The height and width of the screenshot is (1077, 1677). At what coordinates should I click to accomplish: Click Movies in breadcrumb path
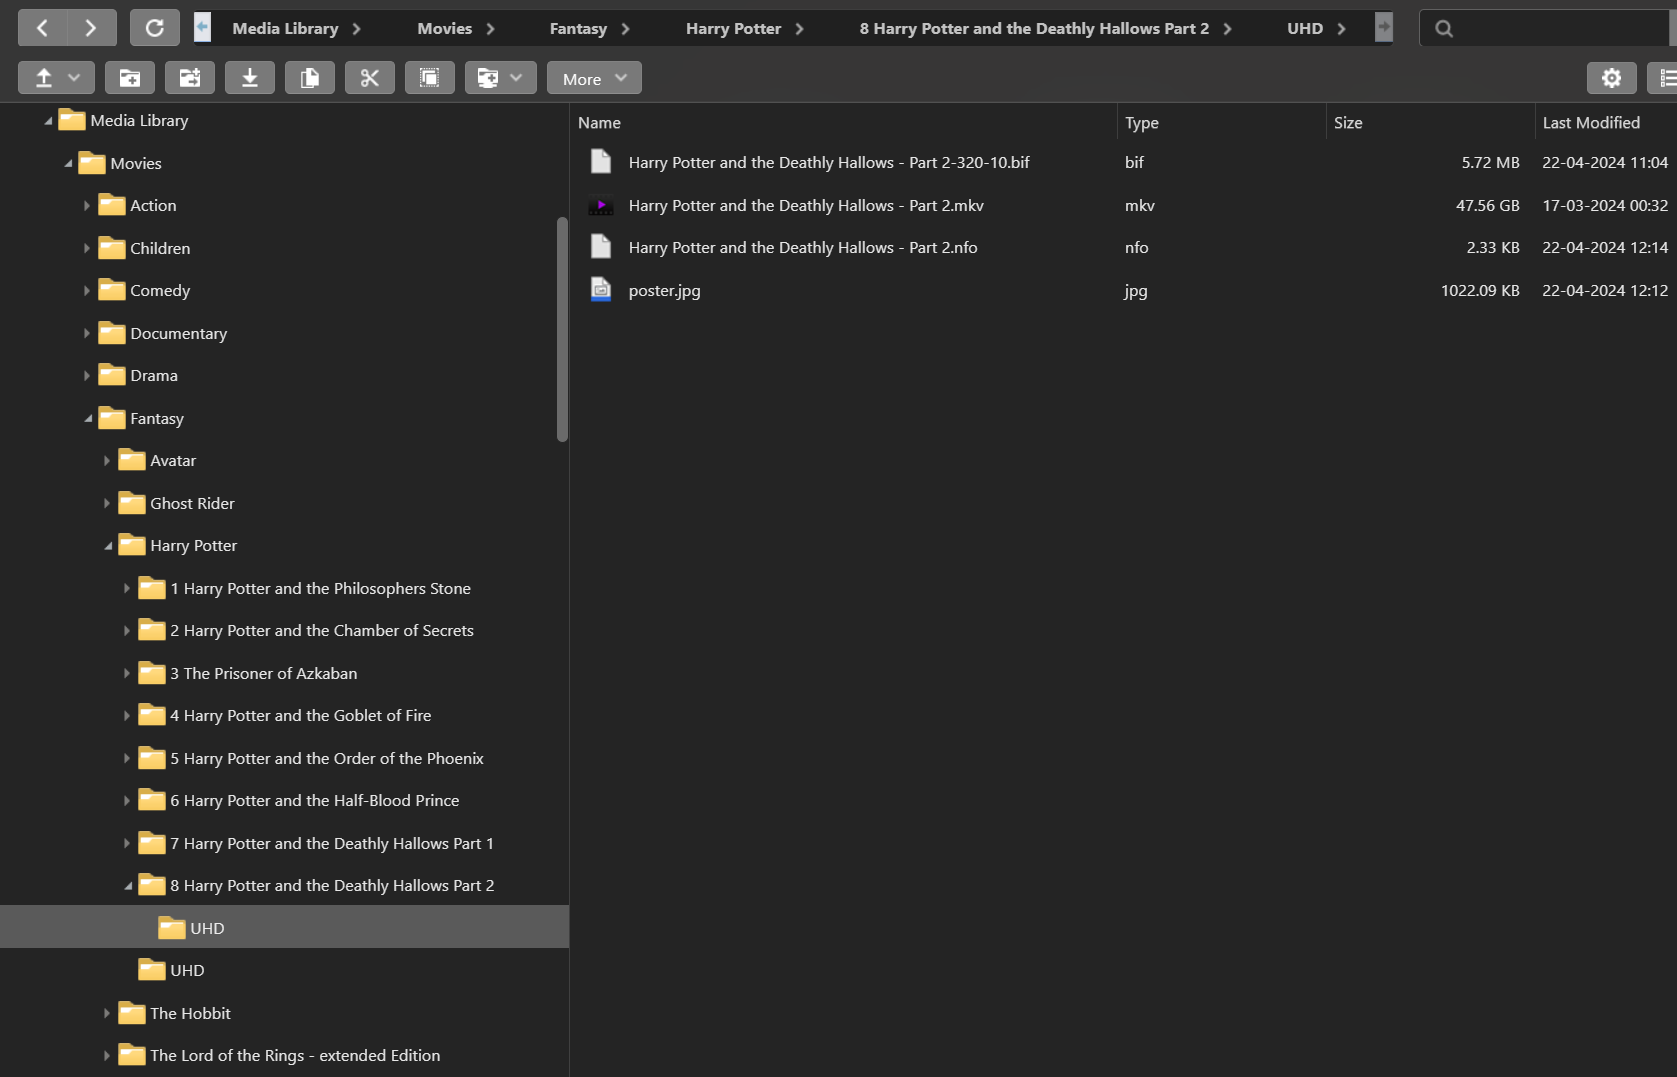coord(445,28)
